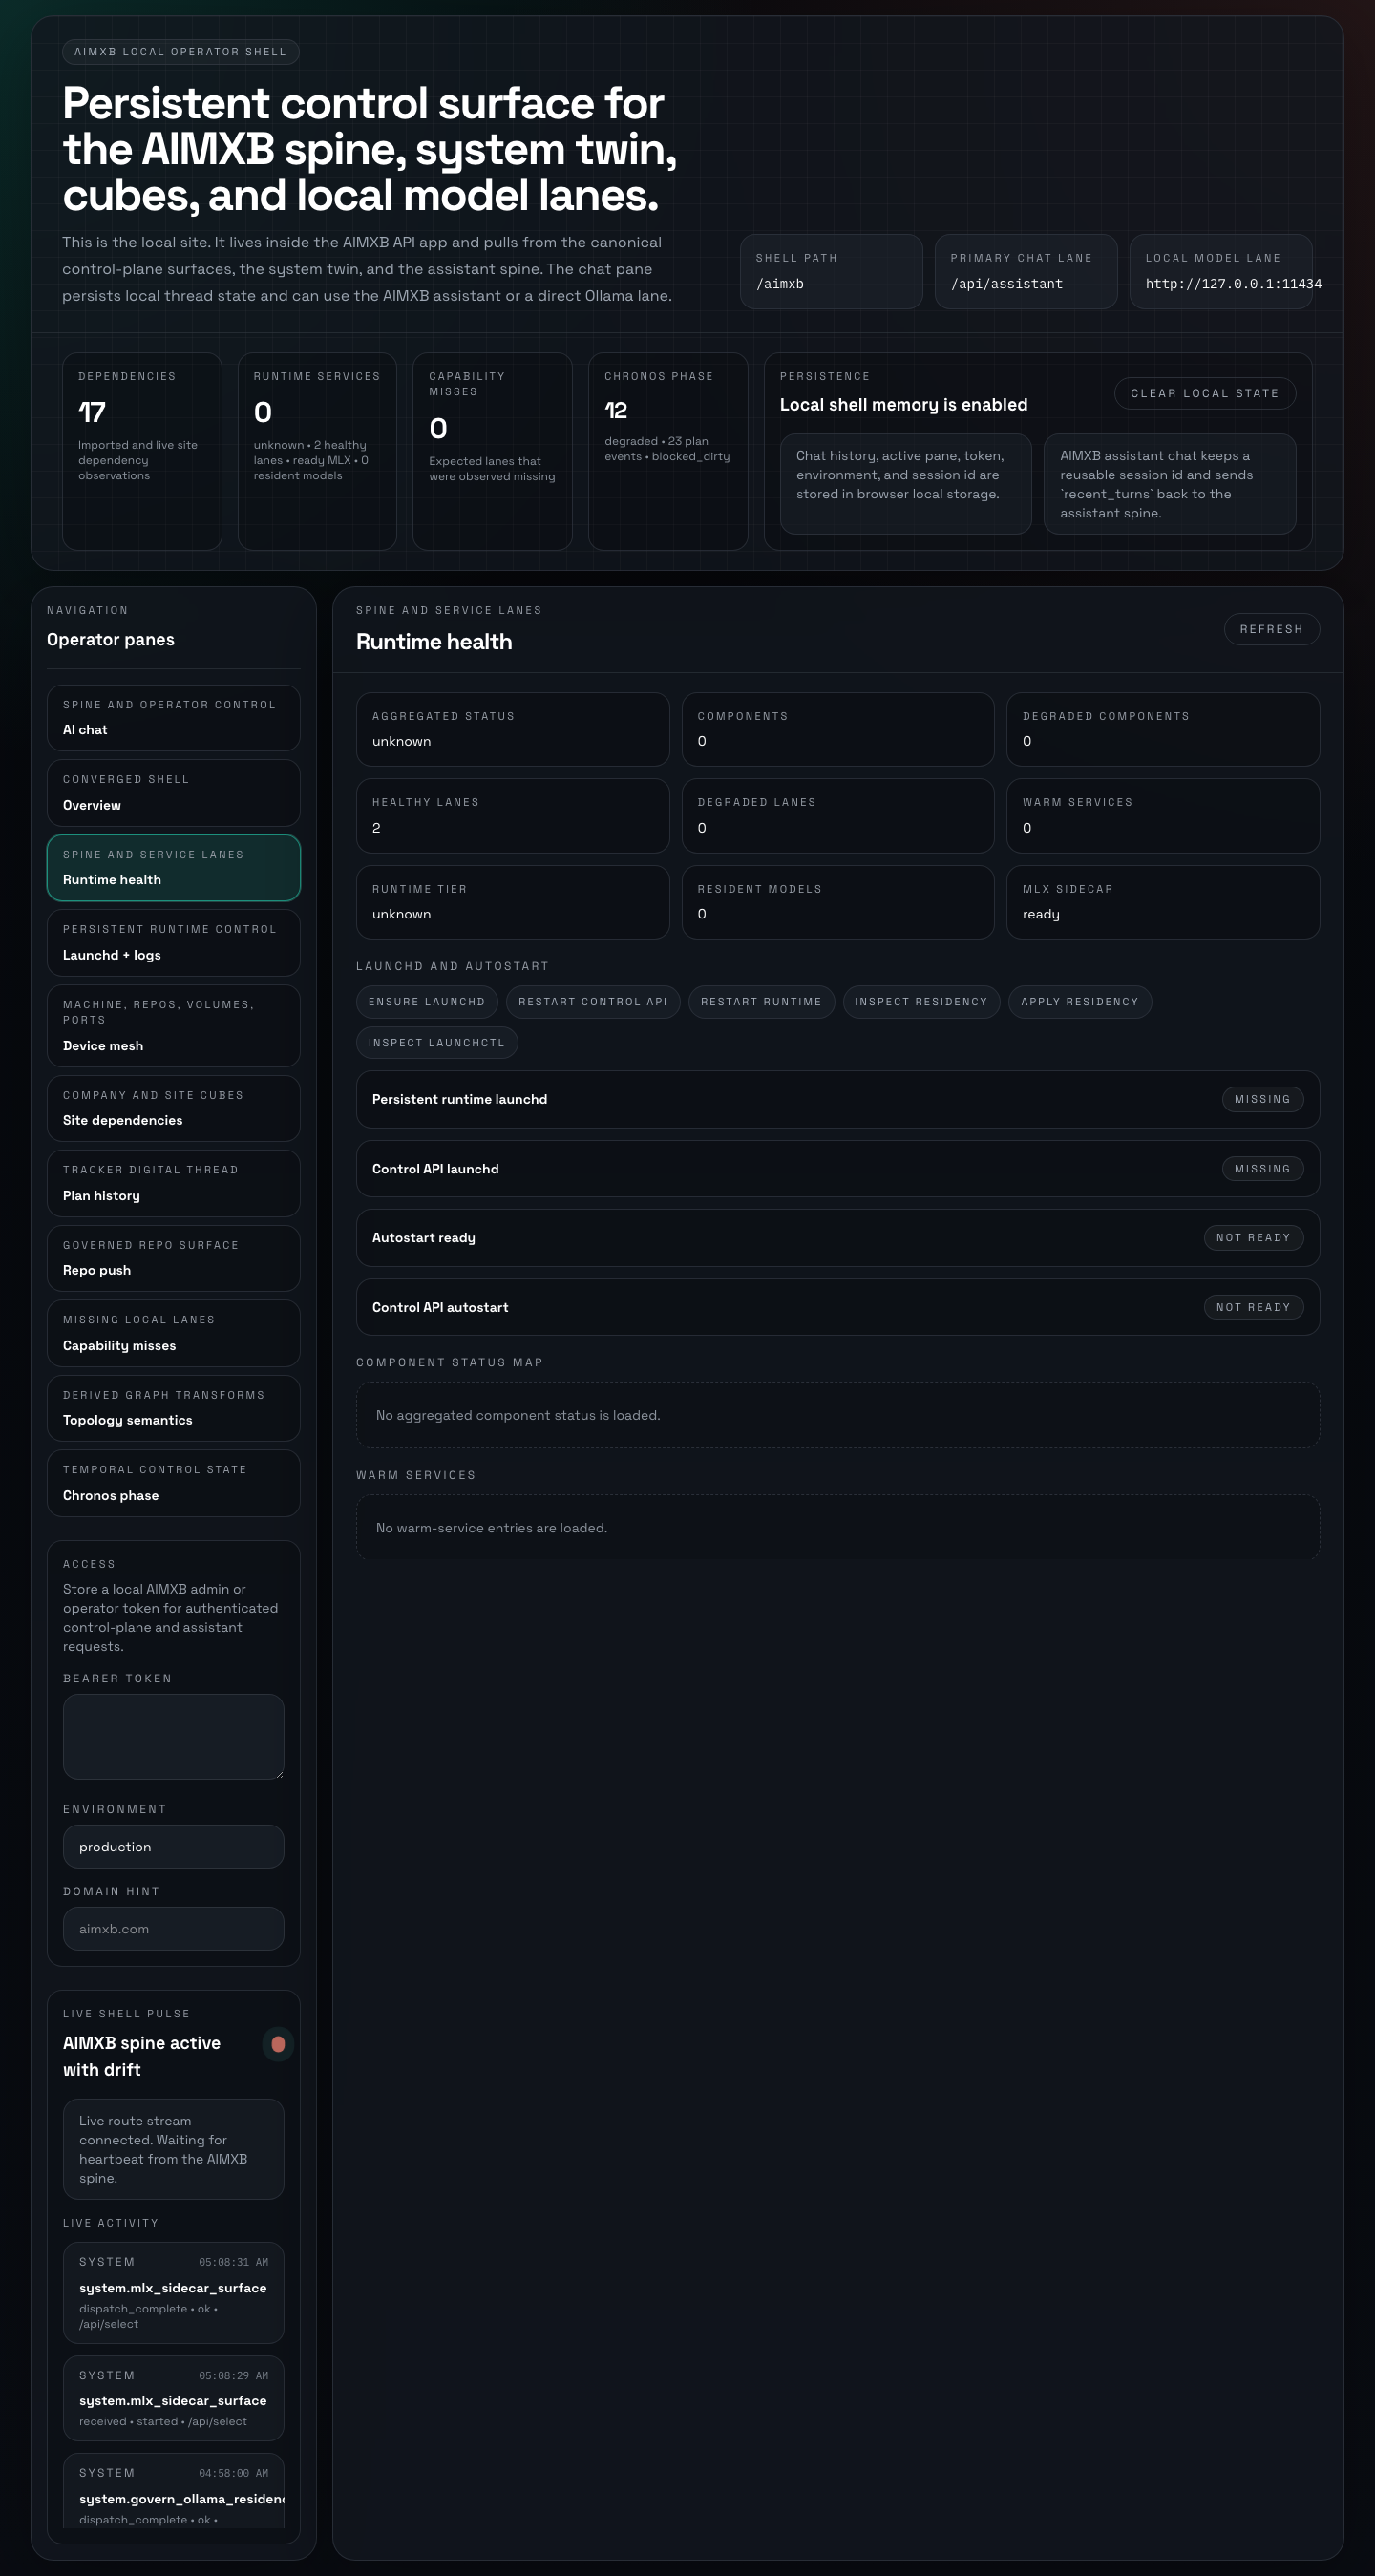Image resolution: width=1375 pixels, height=2576 pixels.
Task: Click the Resident Models tile
Action: coord(838,902)
